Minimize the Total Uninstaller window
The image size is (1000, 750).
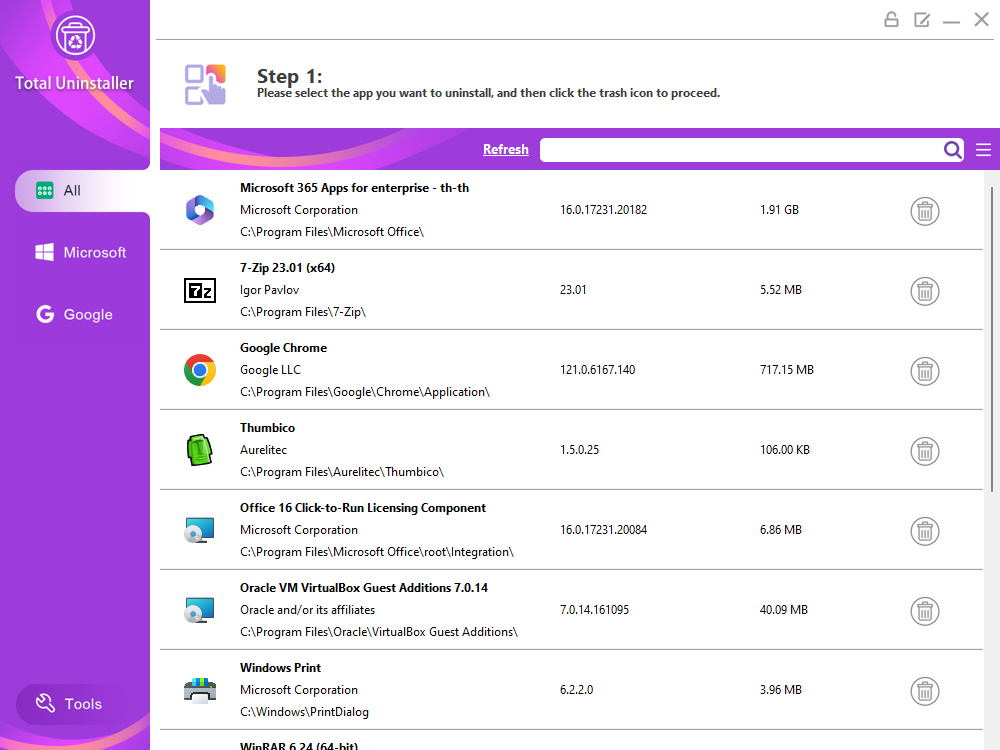(952, 21)
